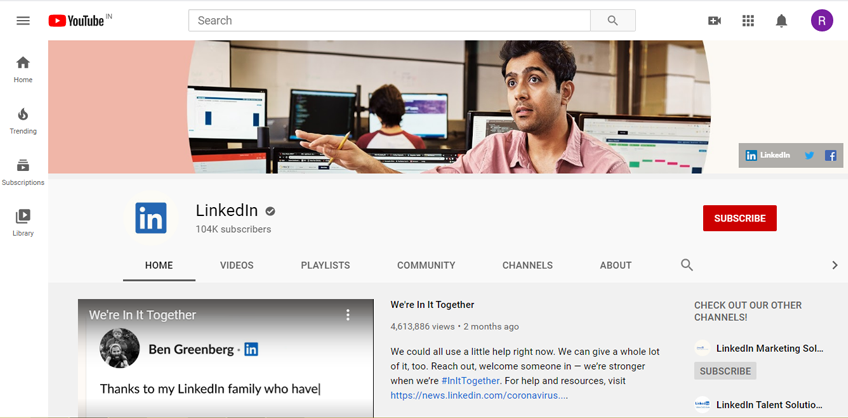Click the CHECK OUT OUR OTHER CHANNELS heading
848x418 pixels.
pos(748,311)
